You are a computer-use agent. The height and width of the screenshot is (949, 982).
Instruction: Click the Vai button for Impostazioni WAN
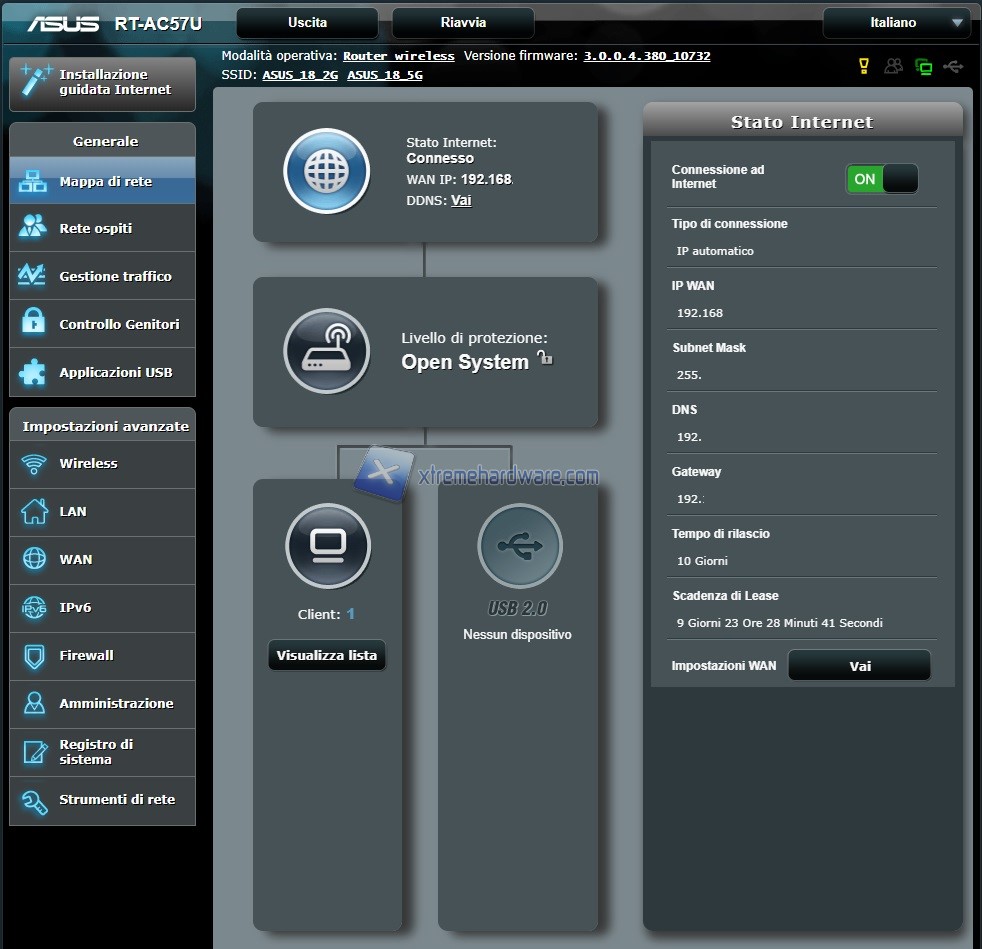[859, 666]
